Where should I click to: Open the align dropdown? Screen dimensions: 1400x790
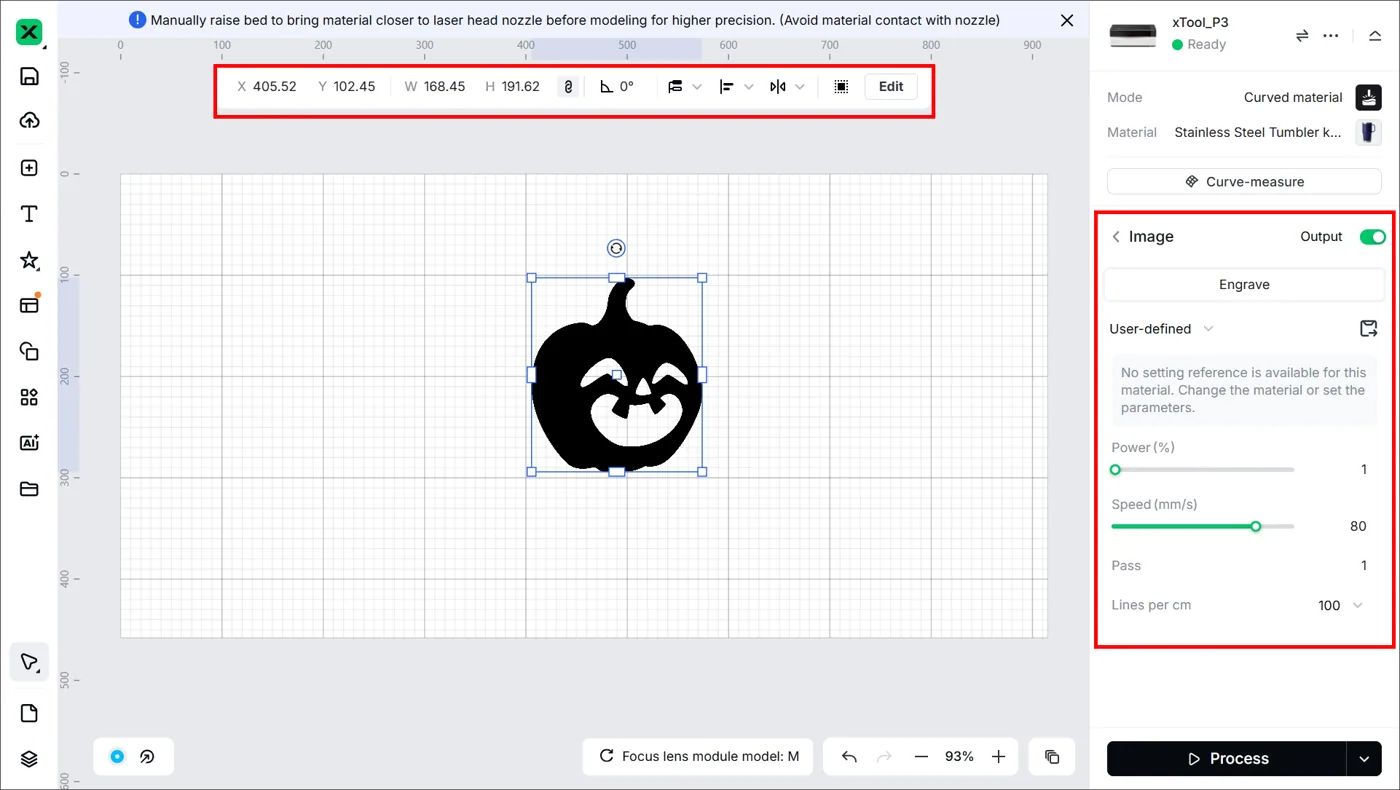737,87
